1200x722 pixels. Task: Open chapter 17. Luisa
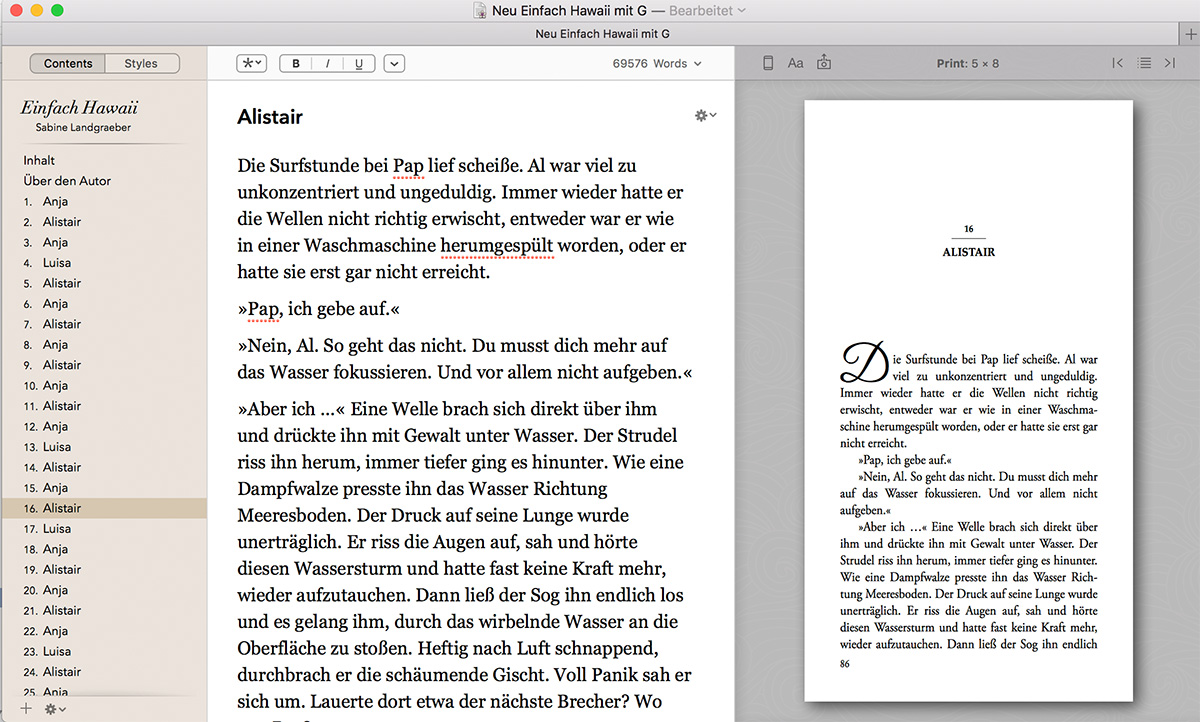point(103,528)
